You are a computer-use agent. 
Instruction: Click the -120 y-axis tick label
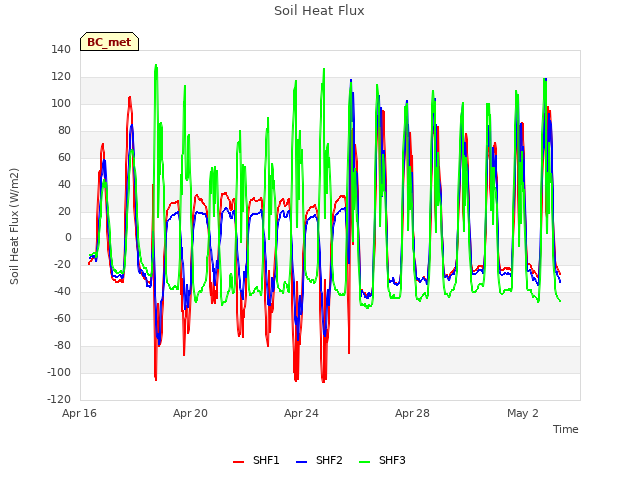point(59,400)
